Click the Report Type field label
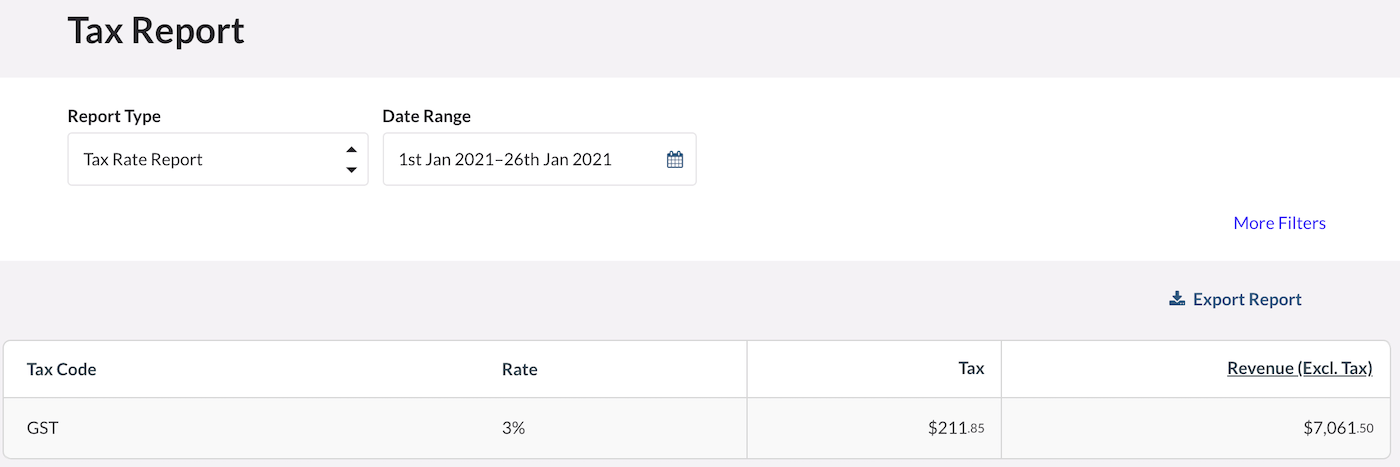The height and width of the screenshot is (467, 1400). [x=114, y=116]
